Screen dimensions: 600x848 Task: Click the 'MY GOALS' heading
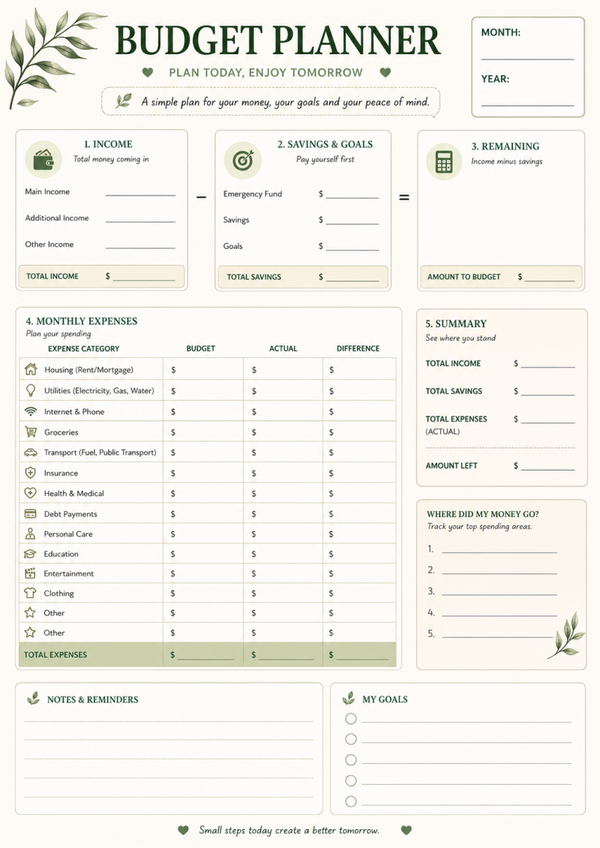(385, 699)
